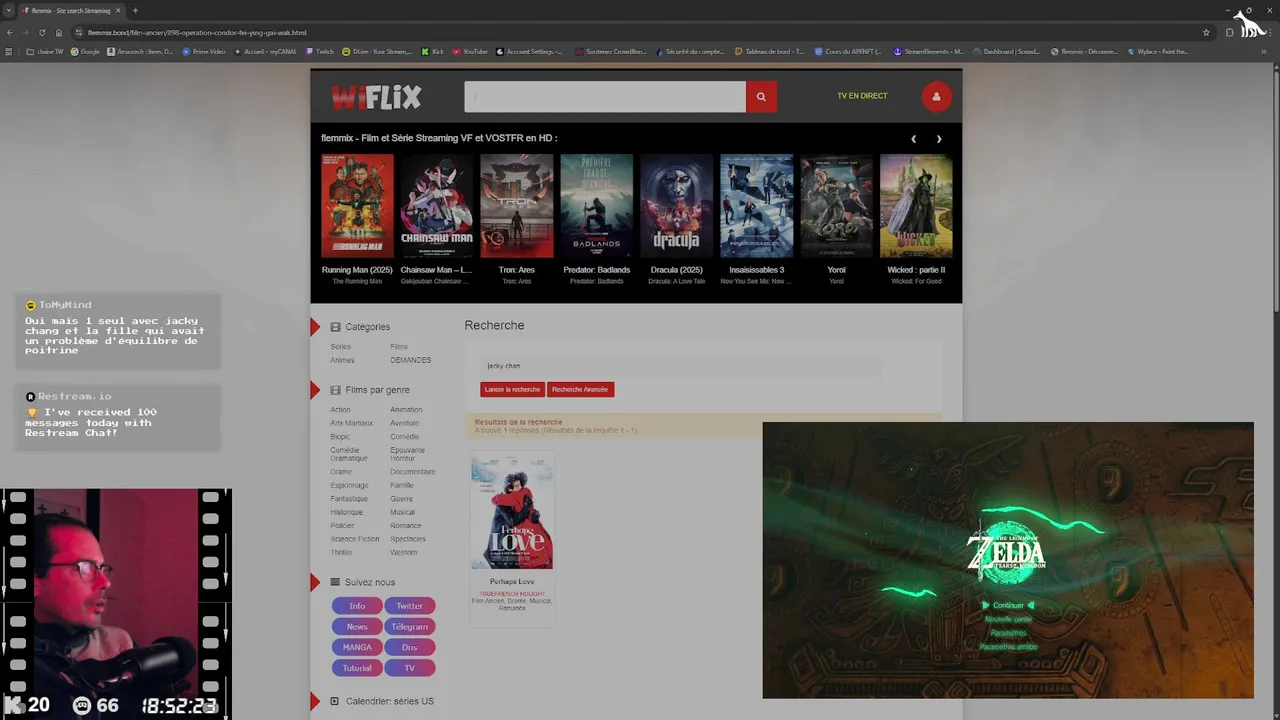Open the Insaisissables 3 poster
This screenshot has width=1280, height=720.
click(756, 206)
